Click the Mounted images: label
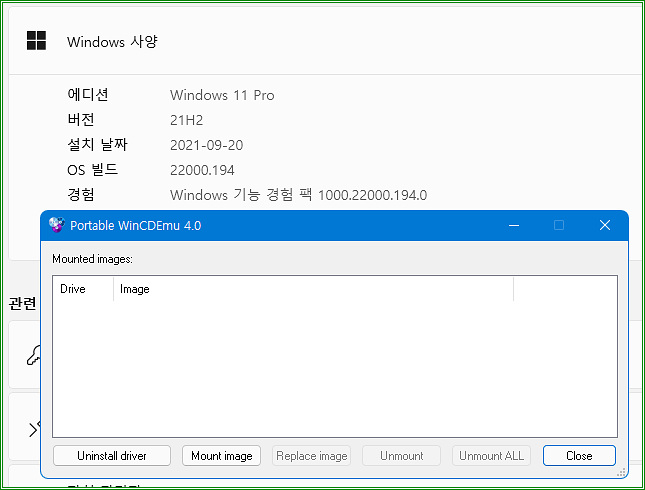This screenshot has width=645, height=490. 92,259
